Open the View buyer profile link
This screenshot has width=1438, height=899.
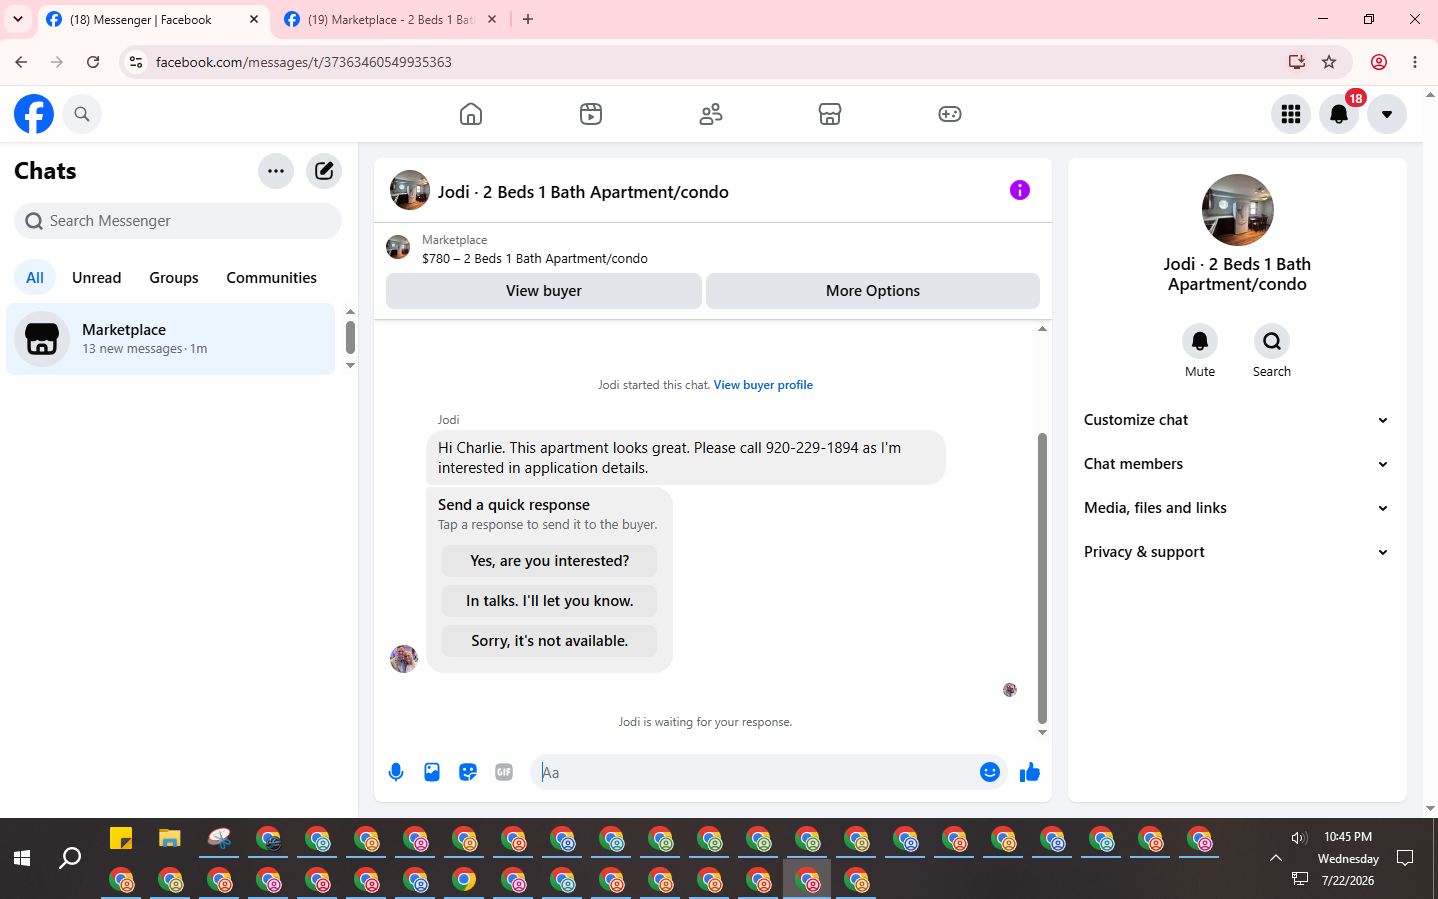point(763,385)
